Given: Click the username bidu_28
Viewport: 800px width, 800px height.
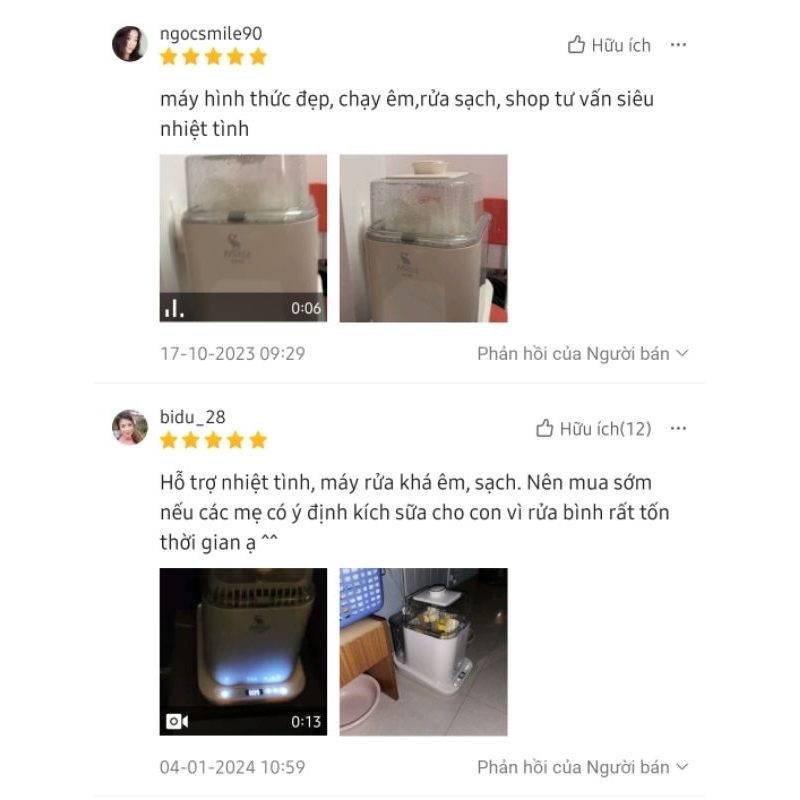Looking at the screenshot, I should coord(192,417).
